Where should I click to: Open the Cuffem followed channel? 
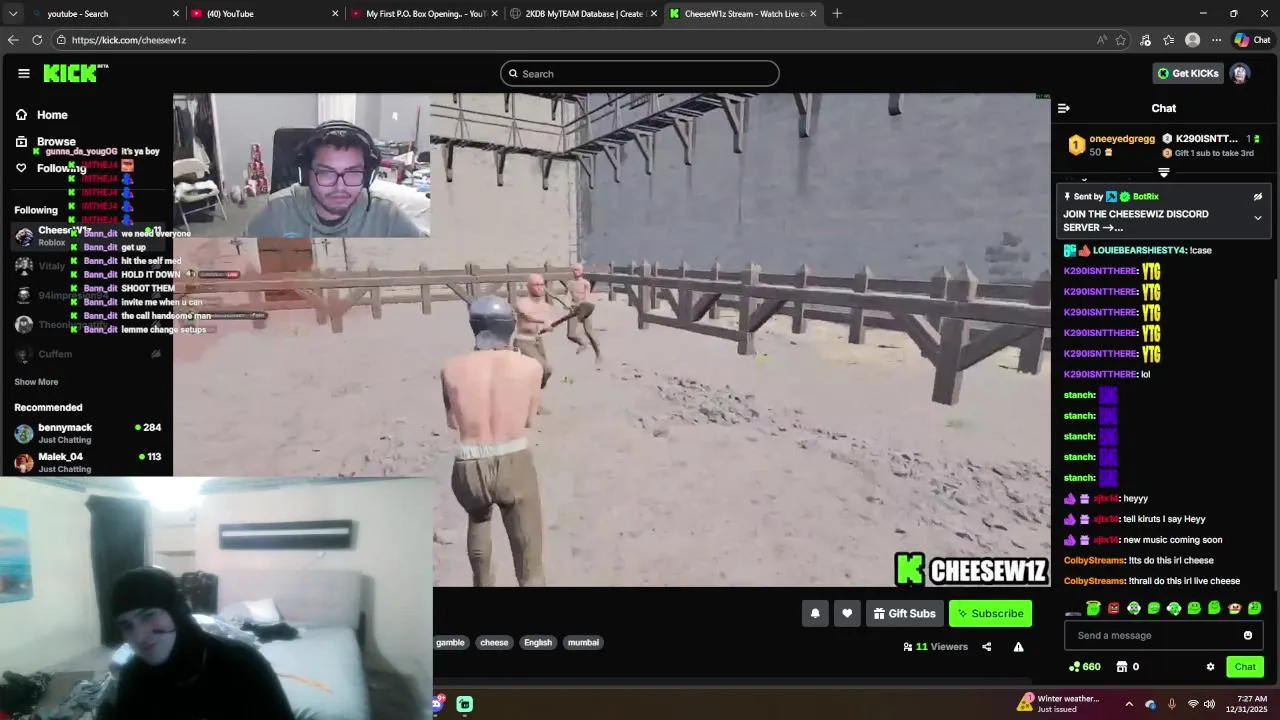tap(87, 354)
